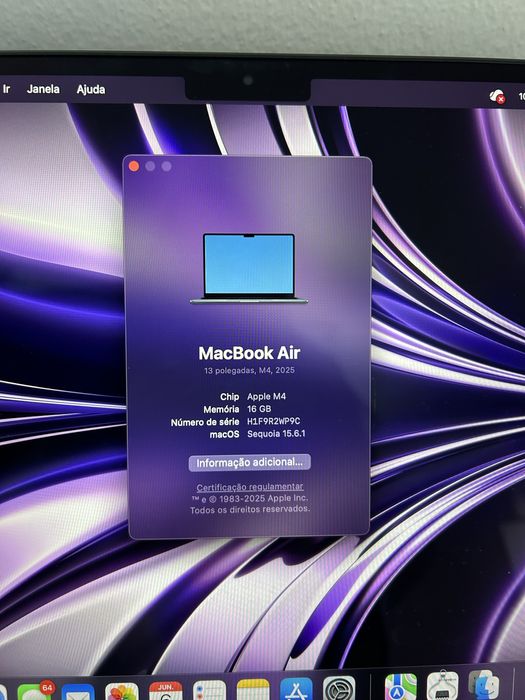Screen dimensions: 525x700
Task: Open the App Store from the Dock
Action: tap(296, 689)
